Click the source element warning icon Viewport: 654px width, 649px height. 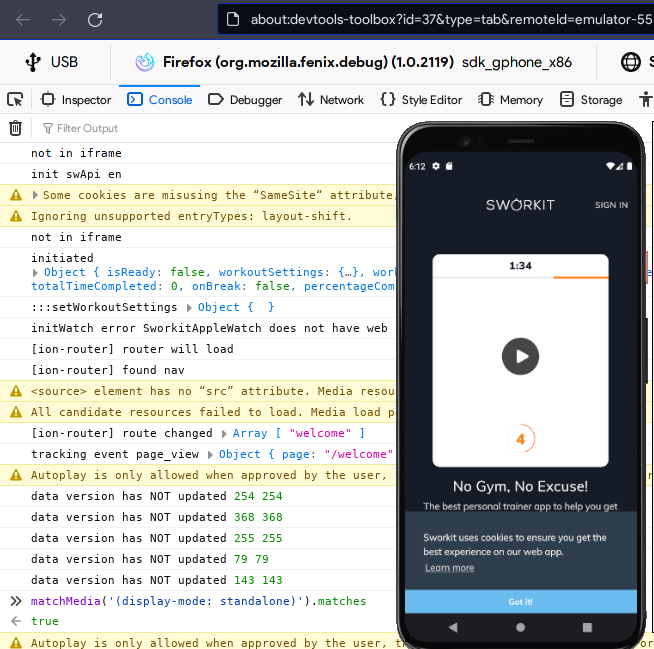click(16, 391)
